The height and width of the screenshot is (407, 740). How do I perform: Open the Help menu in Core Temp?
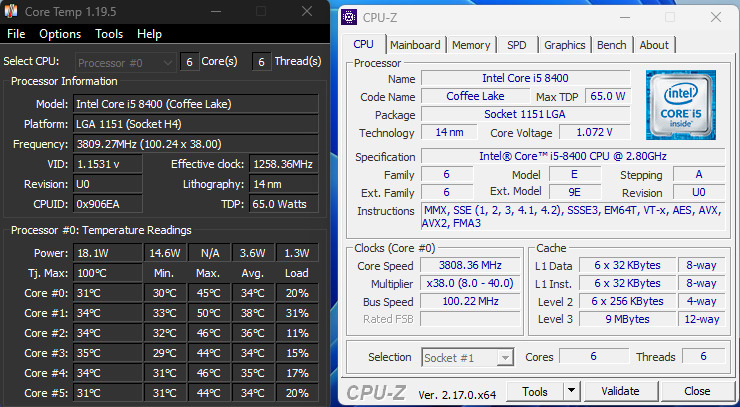click(149, 34)
